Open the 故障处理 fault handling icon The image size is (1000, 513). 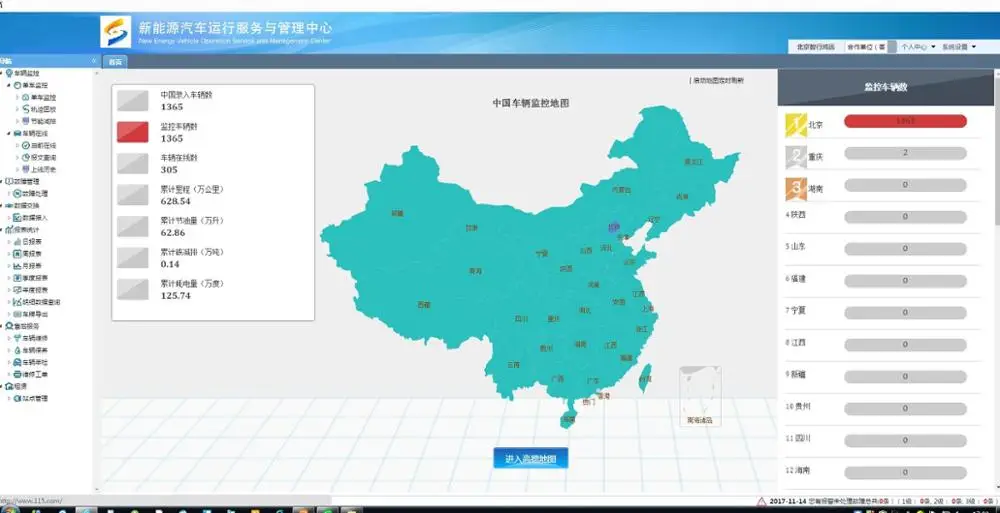pyautogui.click(x=17, y=193)
